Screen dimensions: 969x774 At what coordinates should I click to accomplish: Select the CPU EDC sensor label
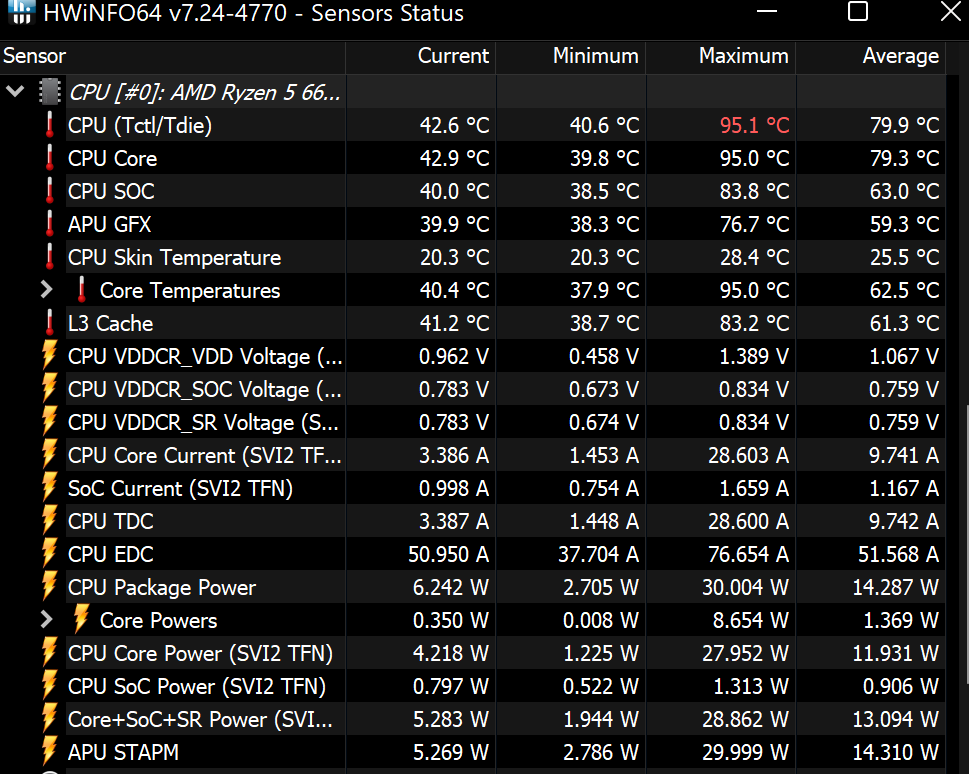[x=111, y=555]
